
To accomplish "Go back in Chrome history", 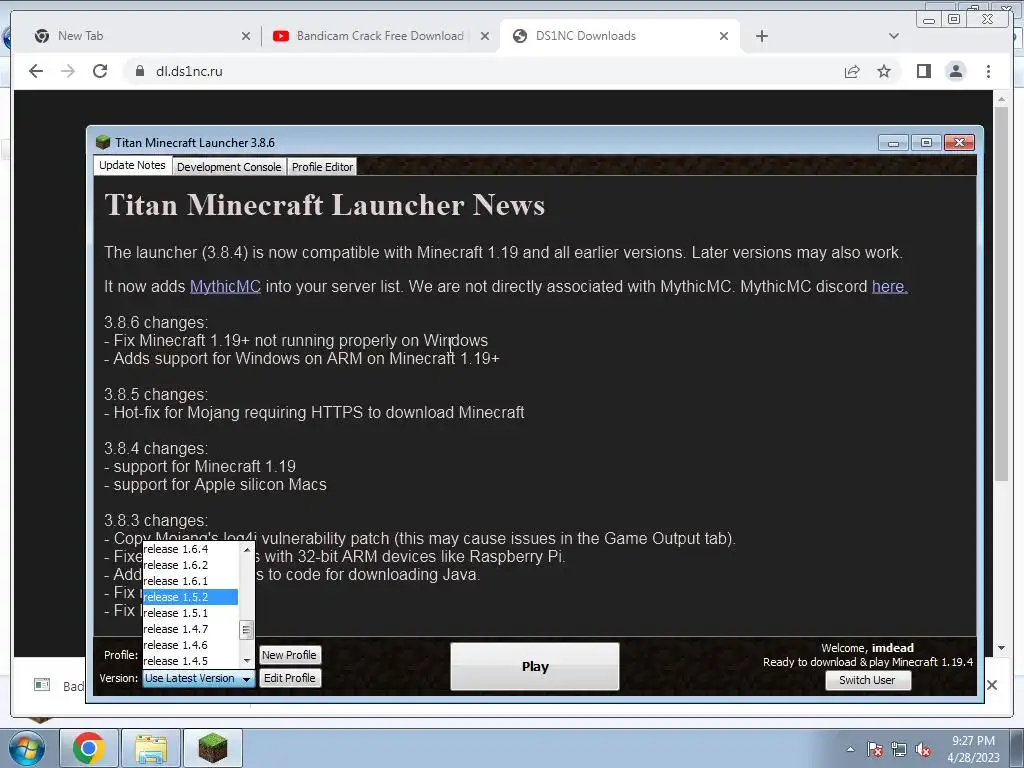I will pyautogui.click(x=36, y=71).
